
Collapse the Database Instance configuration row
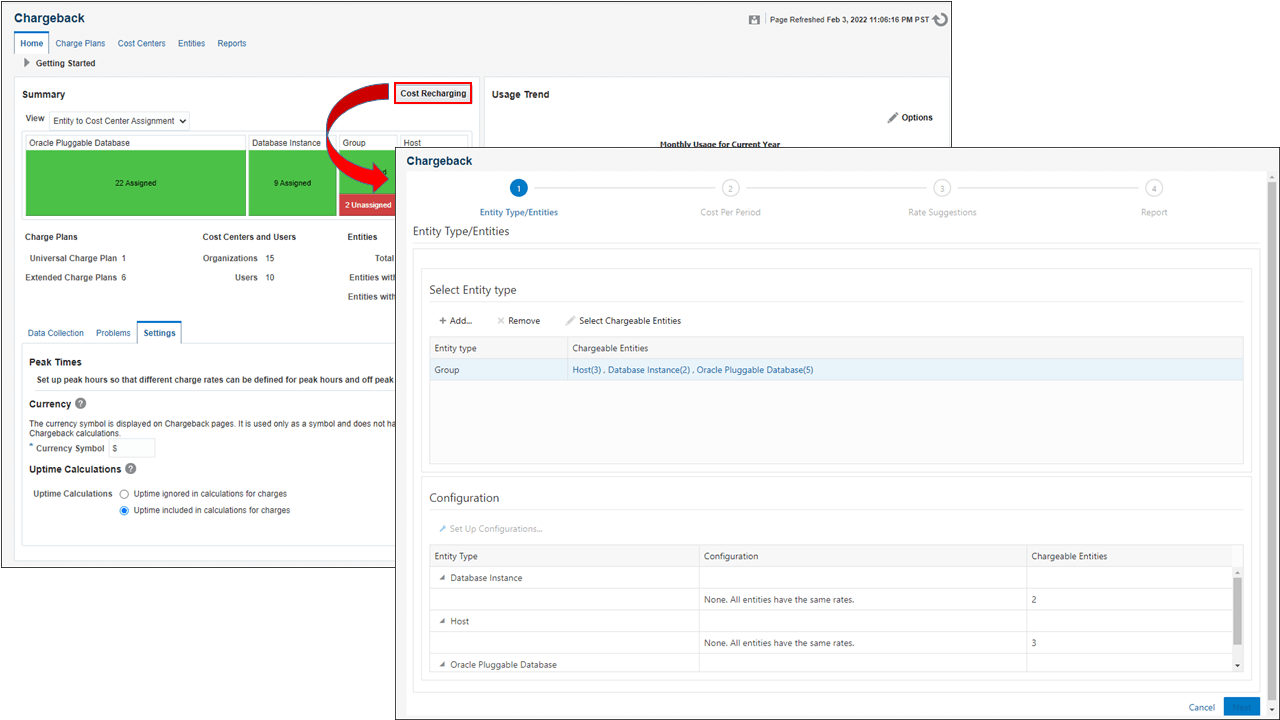pyautogui.click(x=442, y=578)
